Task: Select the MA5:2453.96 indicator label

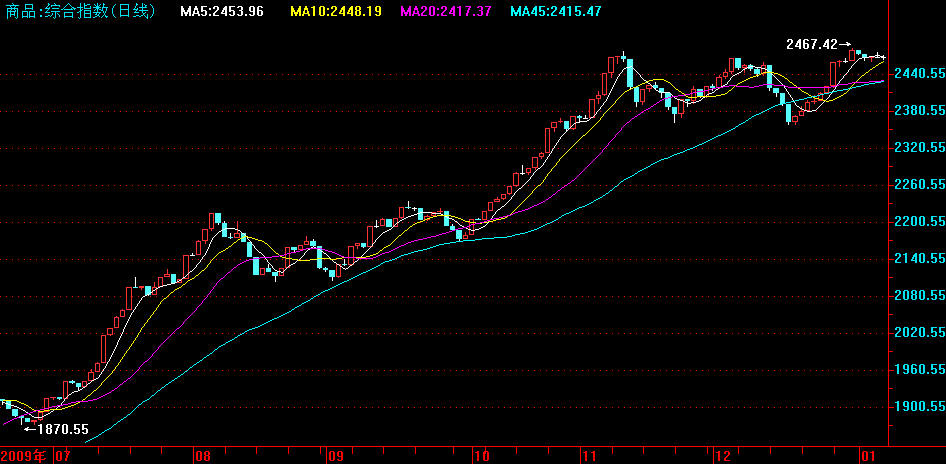Action: pos(222,11)
